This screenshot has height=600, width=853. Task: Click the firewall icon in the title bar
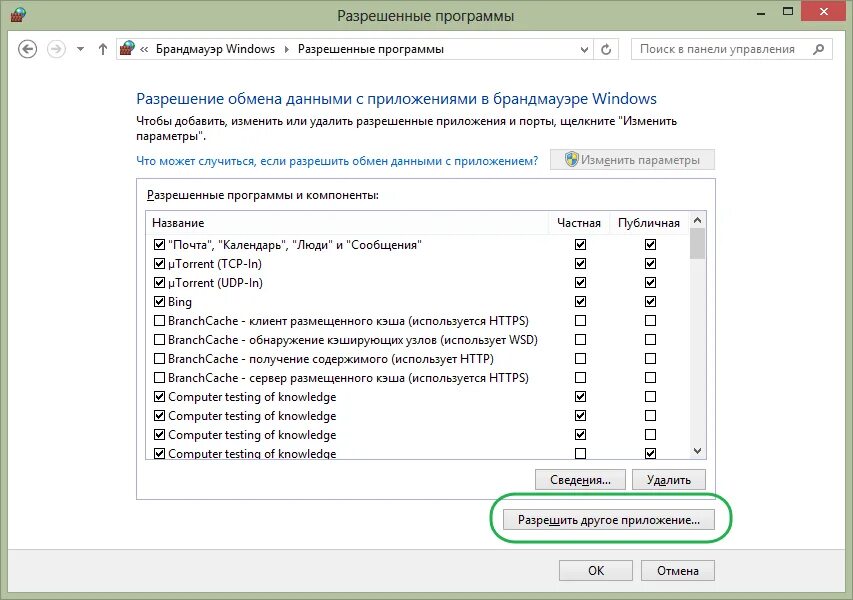tap(18, 14)
